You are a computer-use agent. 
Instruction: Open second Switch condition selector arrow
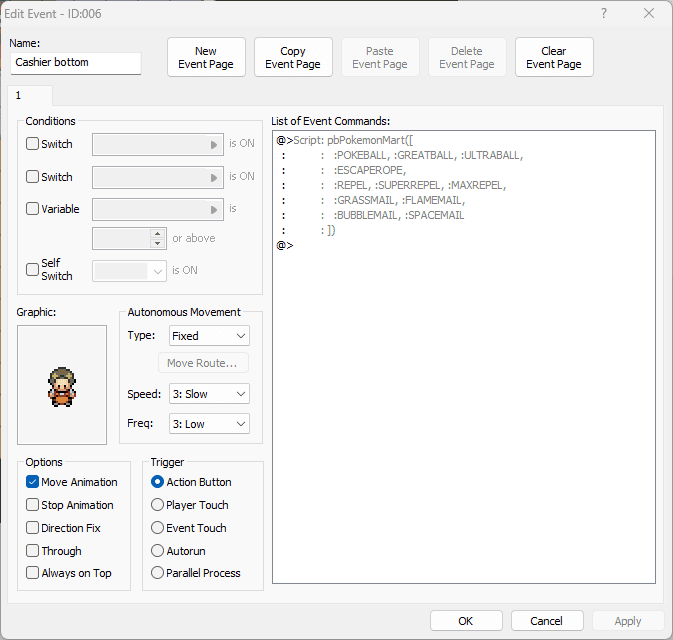coord(214,177)
